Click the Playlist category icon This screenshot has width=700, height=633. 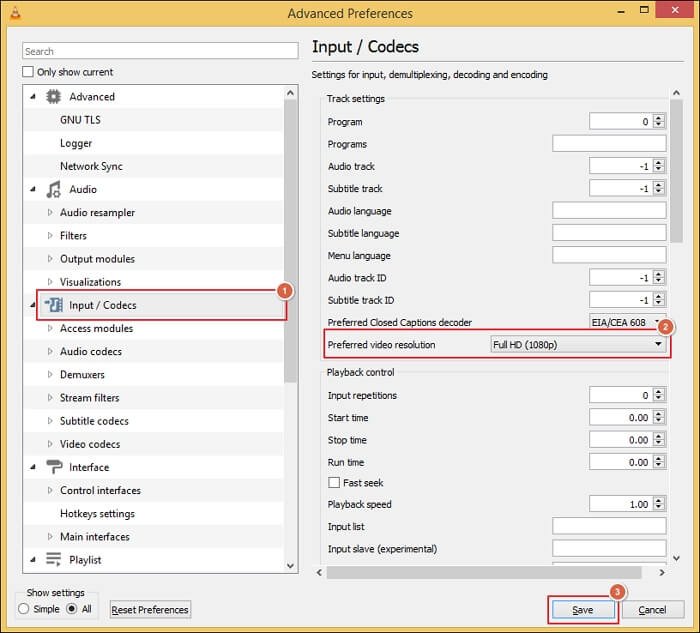[54, 560]
